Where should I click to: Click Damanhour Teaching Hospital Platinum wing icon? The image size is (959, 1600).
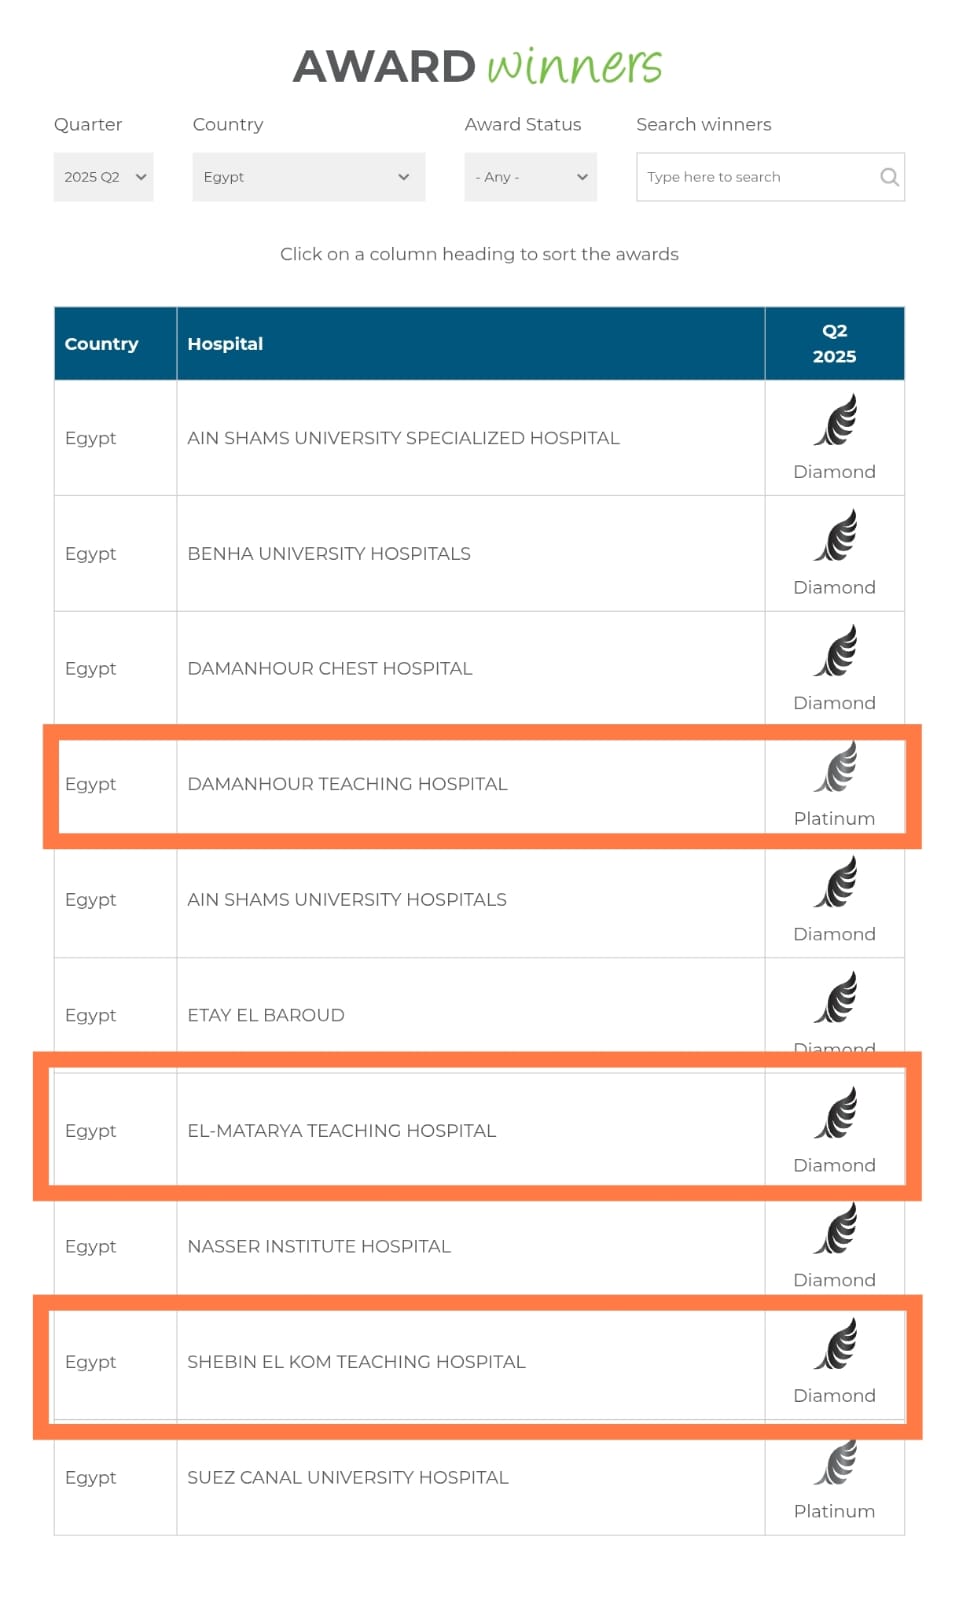click(836, 766)
